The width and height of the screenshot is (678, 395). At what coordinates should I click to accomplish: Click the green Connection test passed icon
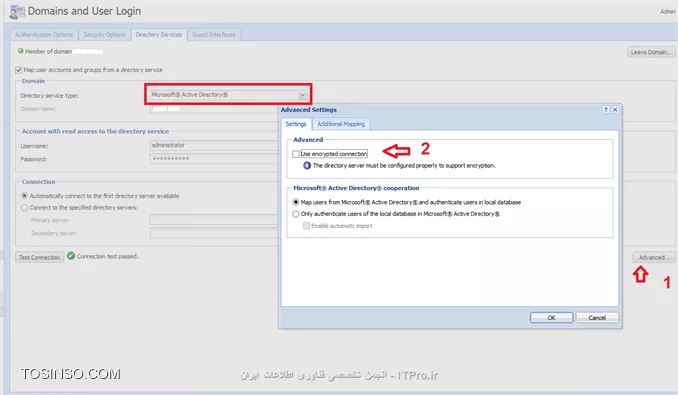71,256
